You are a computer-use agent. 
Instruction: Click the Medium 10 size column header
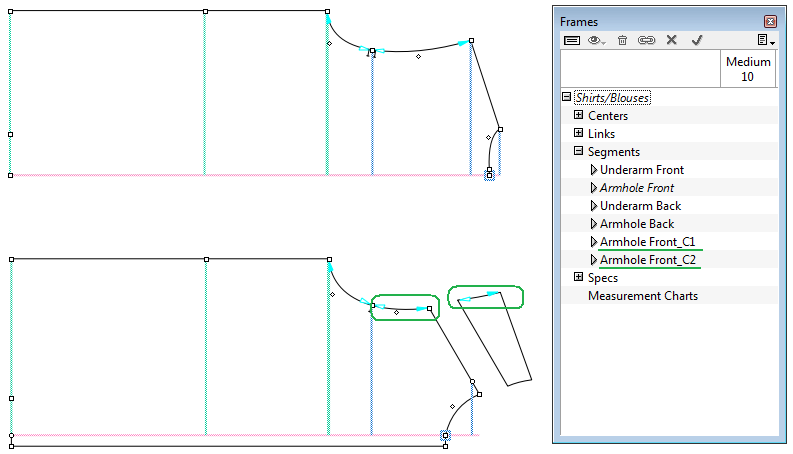748,69
